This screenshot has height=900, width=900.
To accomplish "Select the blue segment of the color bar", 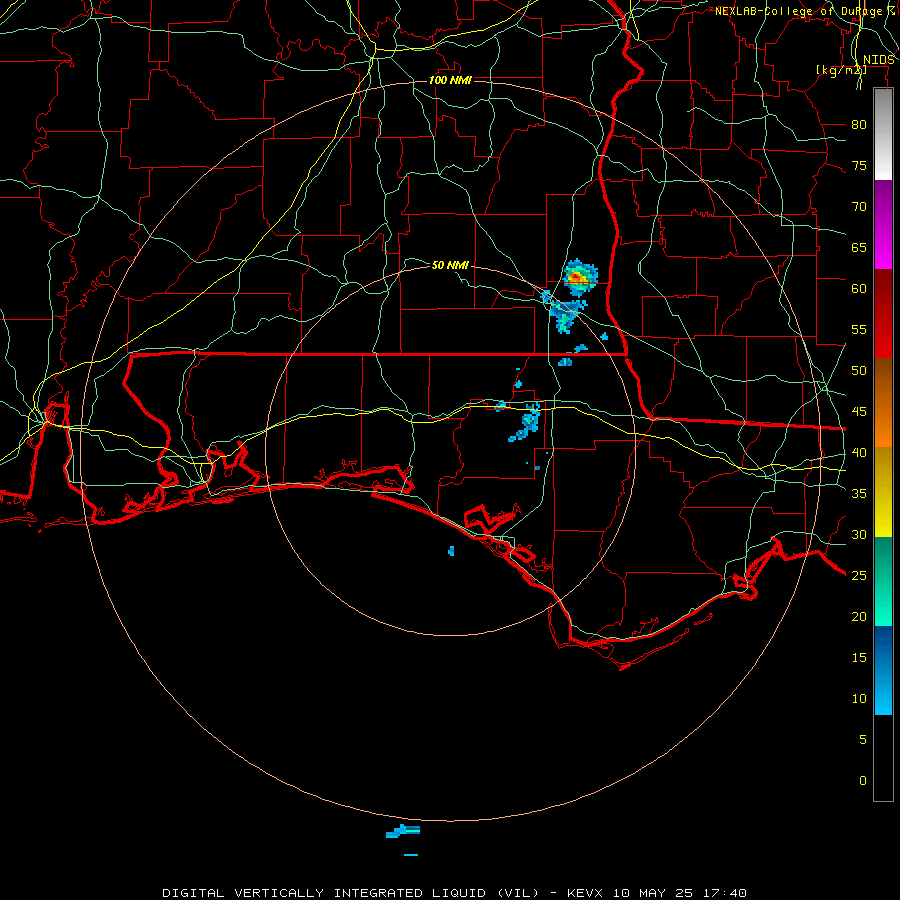I will click(883, 670).
